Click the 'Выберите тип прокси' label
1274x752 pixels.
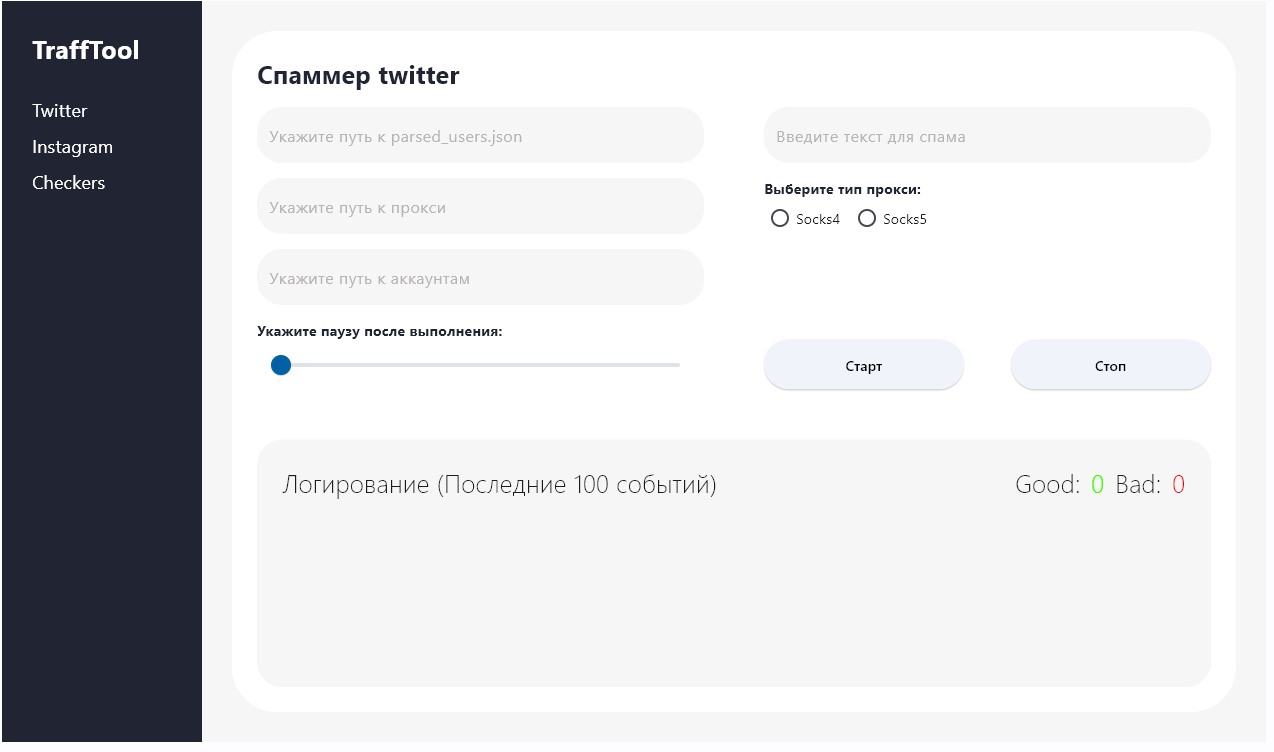click(842, 189)
